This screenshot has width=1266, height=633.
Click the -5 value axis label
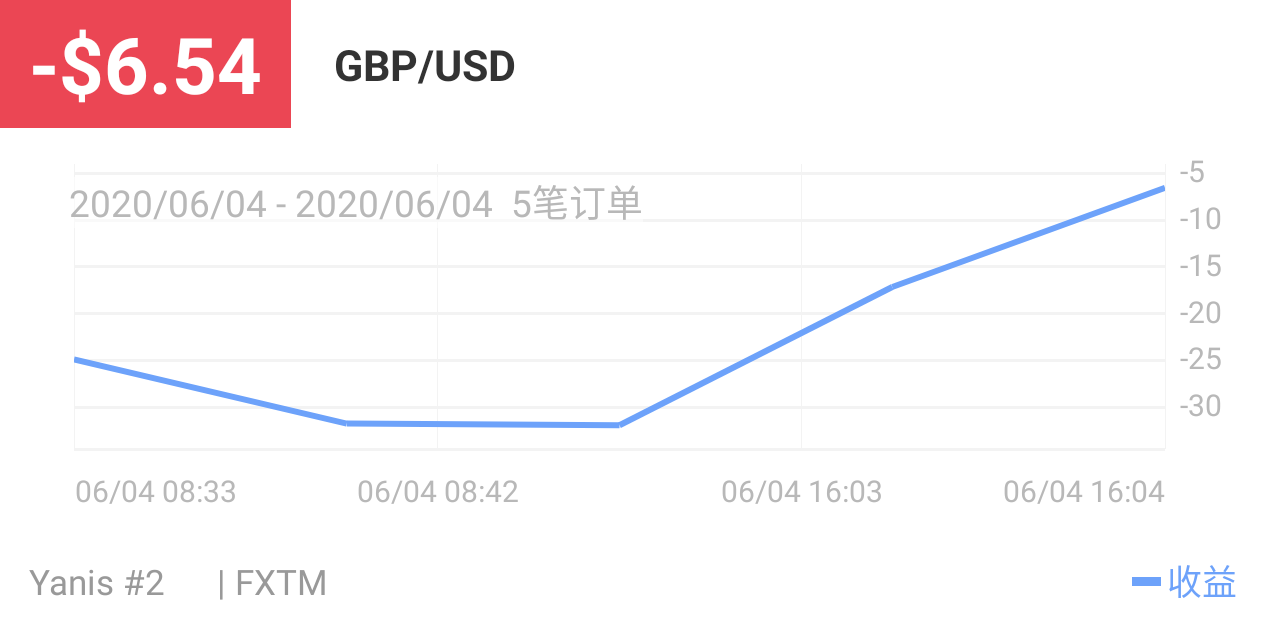coord(1192,172)
